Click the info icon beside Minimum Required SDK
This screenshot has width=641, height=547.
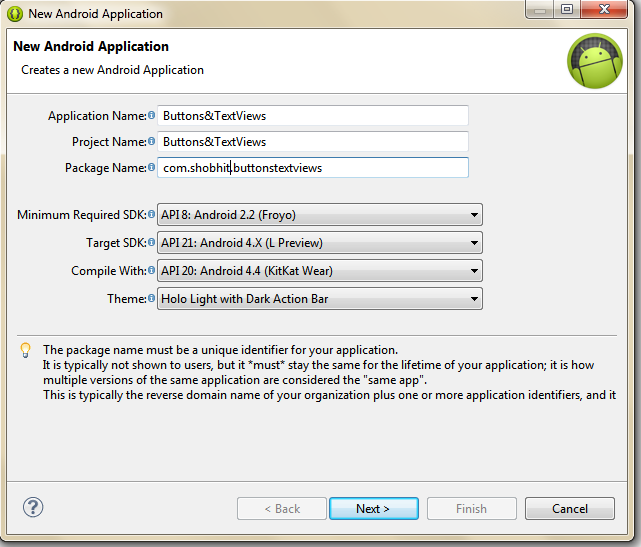pos(151,214)
